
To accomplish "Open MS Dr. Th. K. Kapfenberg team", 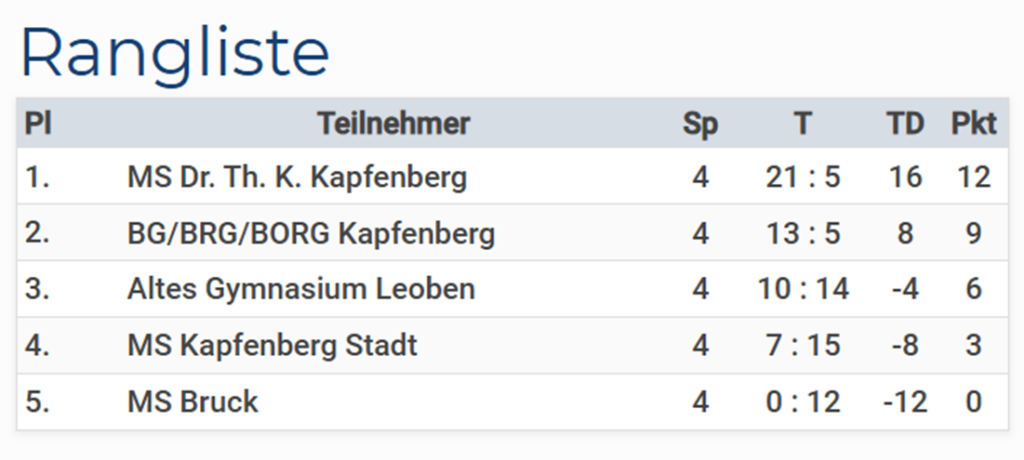I will 297,178.
